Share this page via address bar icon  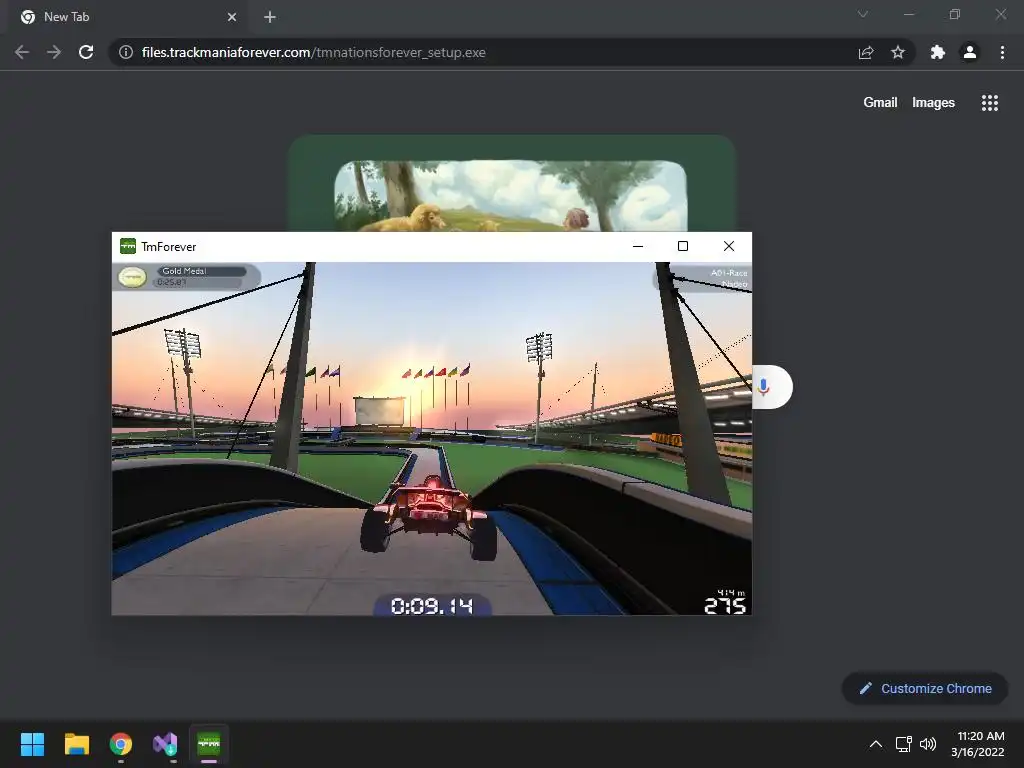point(866,52)
